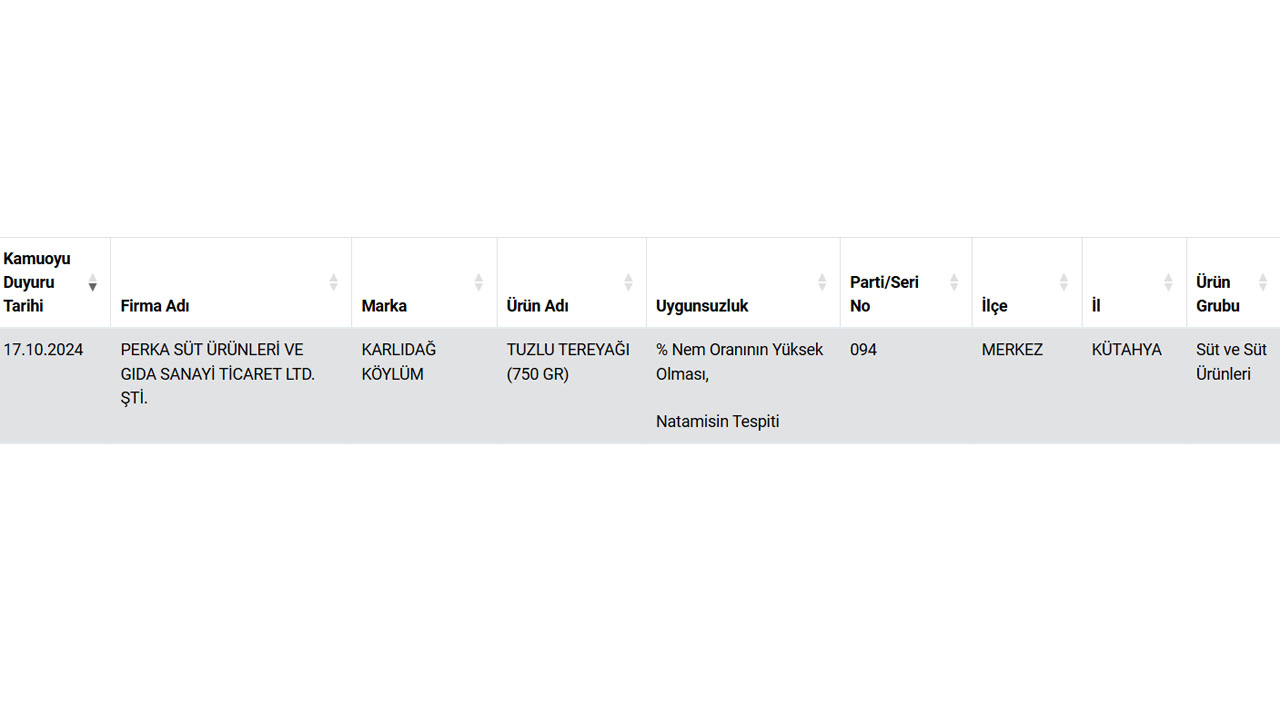Screen dimensions: 1280x720
Task: Click the Natamisin Tespiti text
Action: point(717,422)
